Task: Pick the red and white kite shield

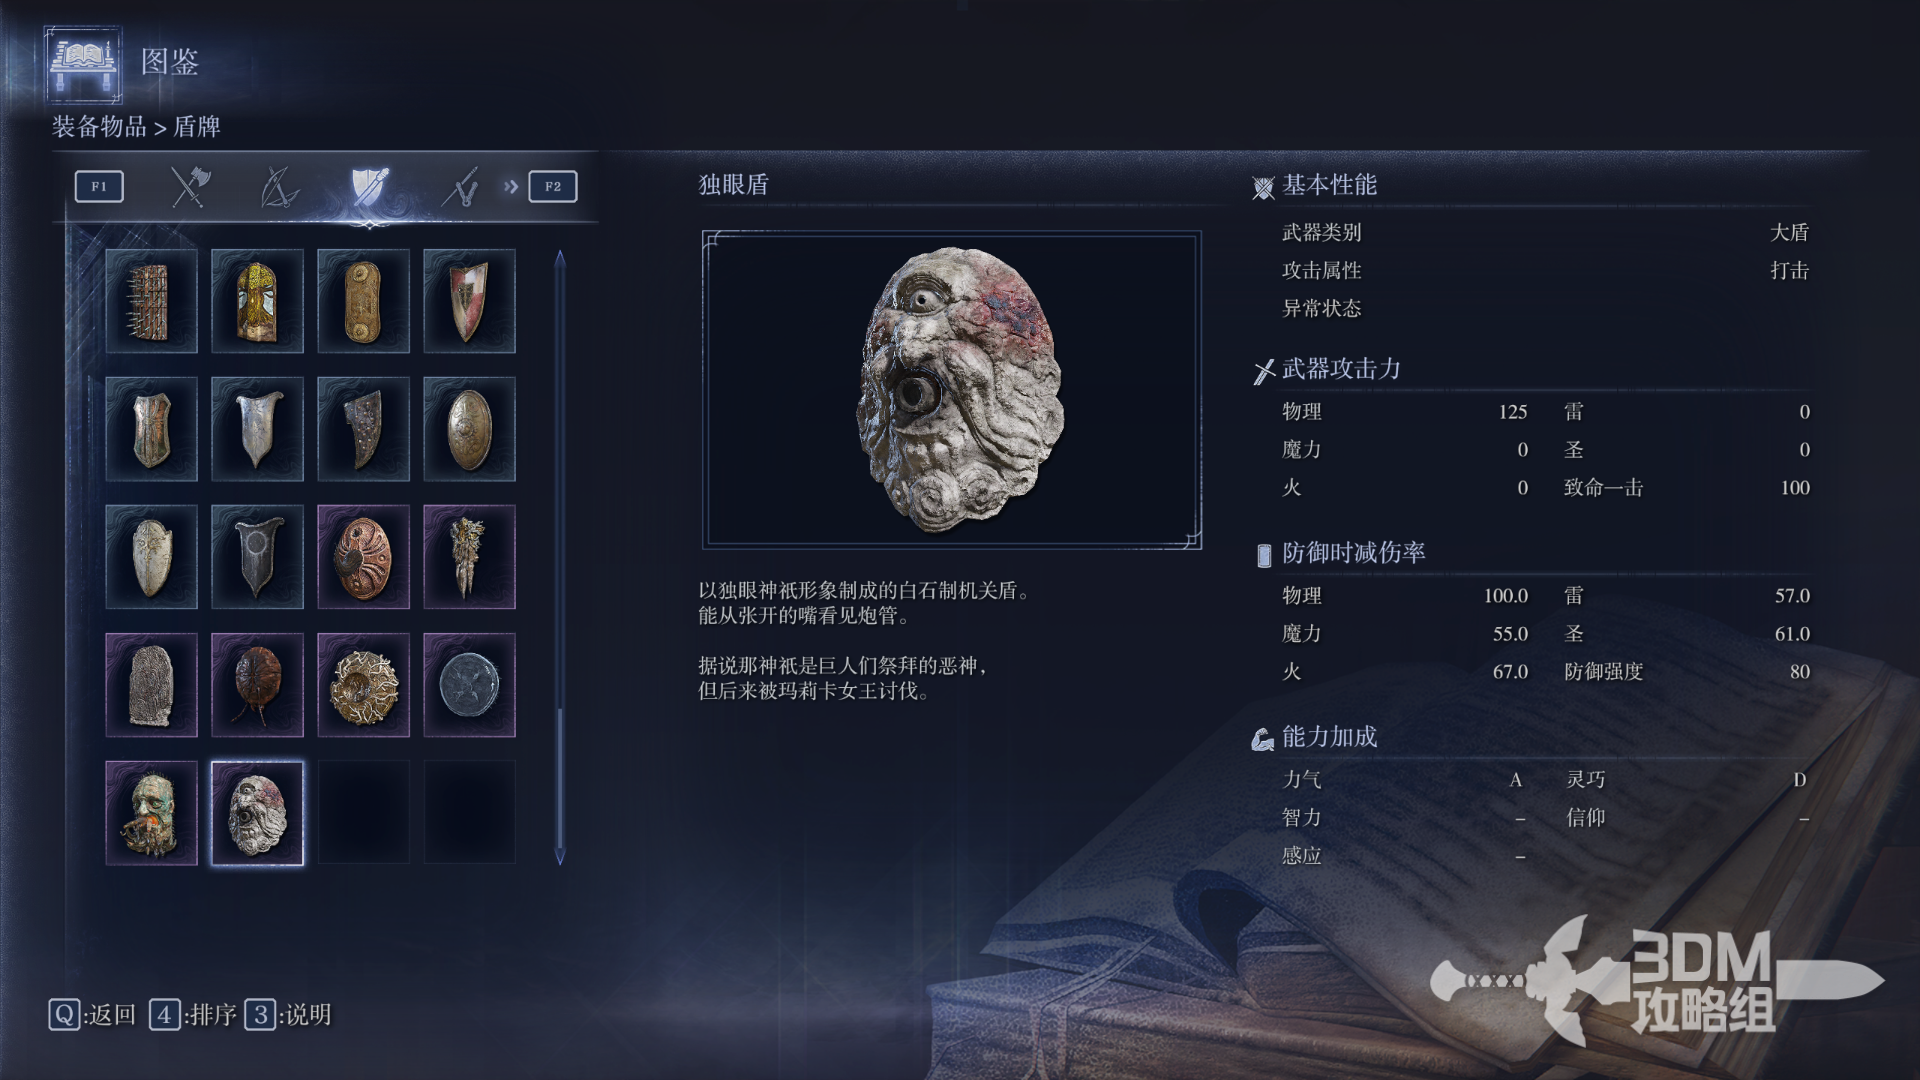Action: pyautogui.click(x=469, y=301)
